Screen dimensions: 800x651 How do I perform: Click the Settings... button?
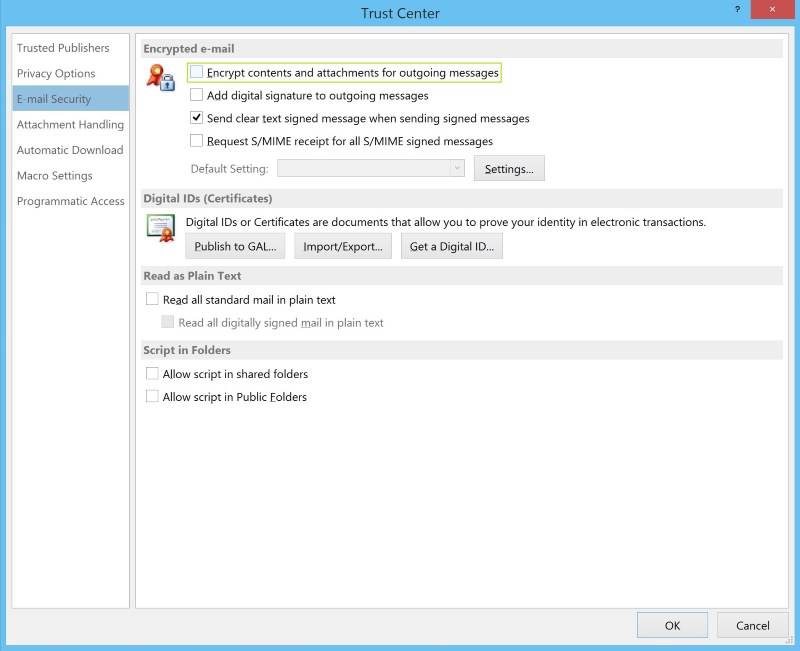coord(509,169)
